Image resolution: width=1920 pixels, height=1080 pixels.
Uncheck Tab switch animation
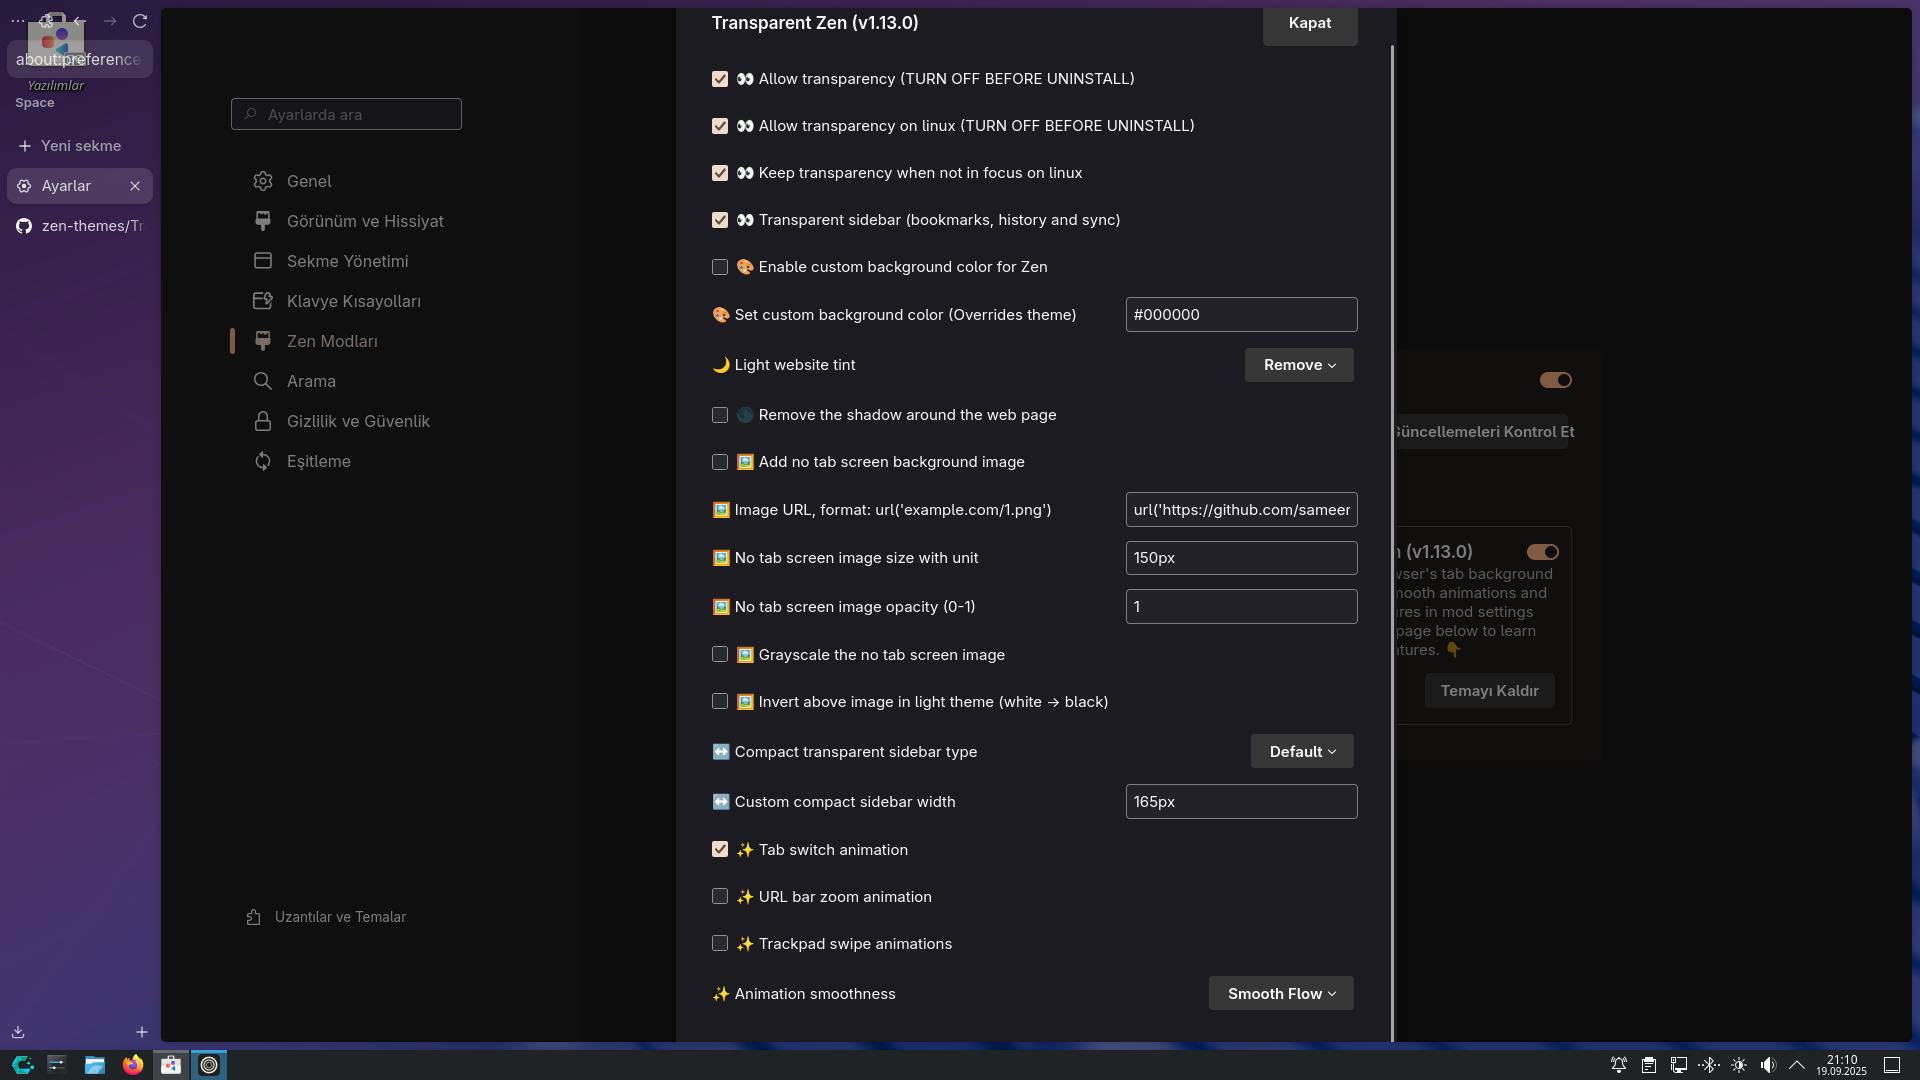(720, 849)
